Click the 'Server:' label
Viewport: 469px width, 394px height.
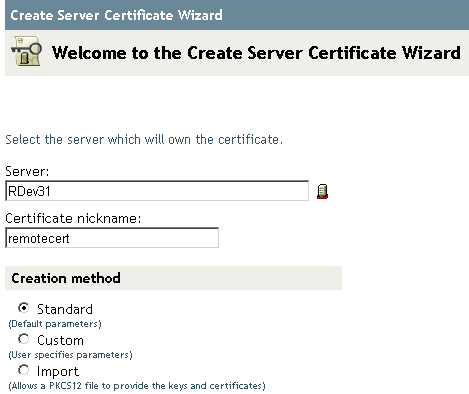[27, 171]
